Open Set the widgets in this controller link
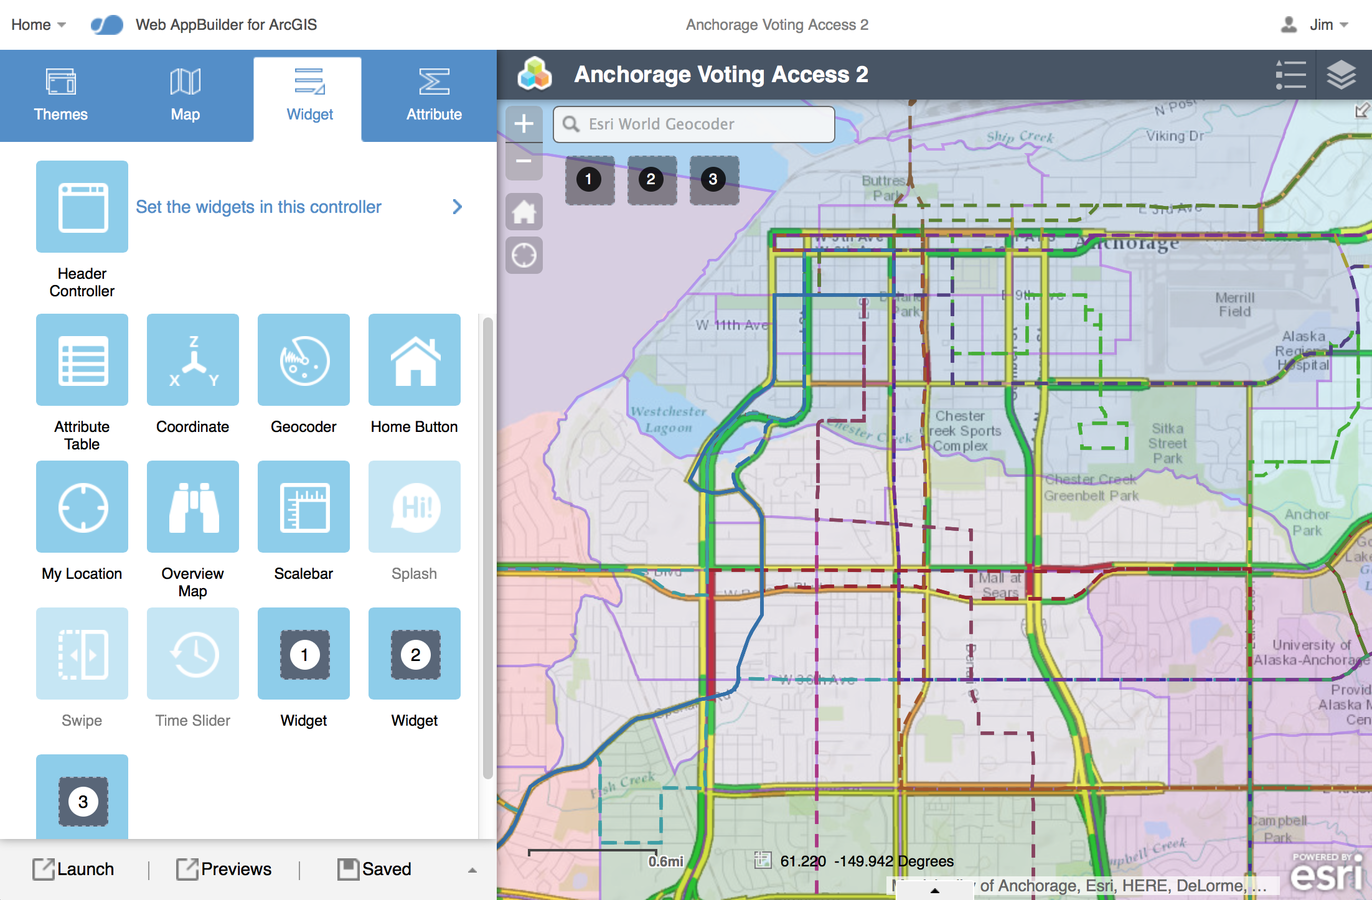The width and height of the screenshot is (1372, 900). 258,207
